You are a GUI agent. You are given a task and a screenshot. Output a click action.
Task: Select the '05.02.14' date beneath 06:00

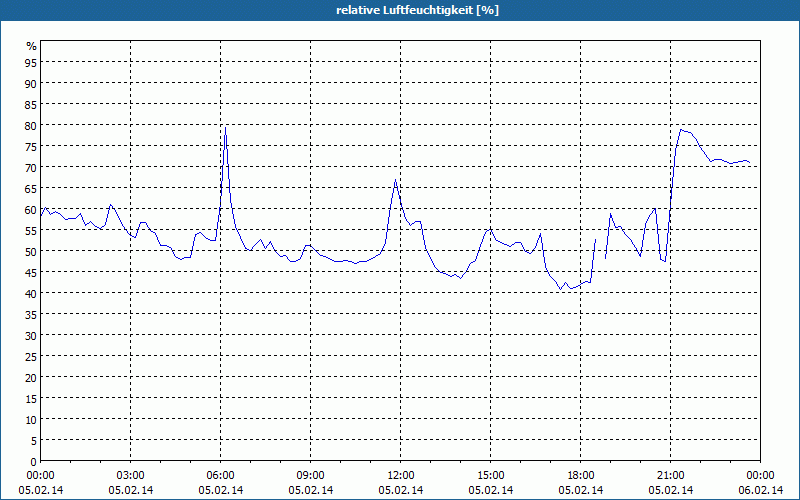220,490
